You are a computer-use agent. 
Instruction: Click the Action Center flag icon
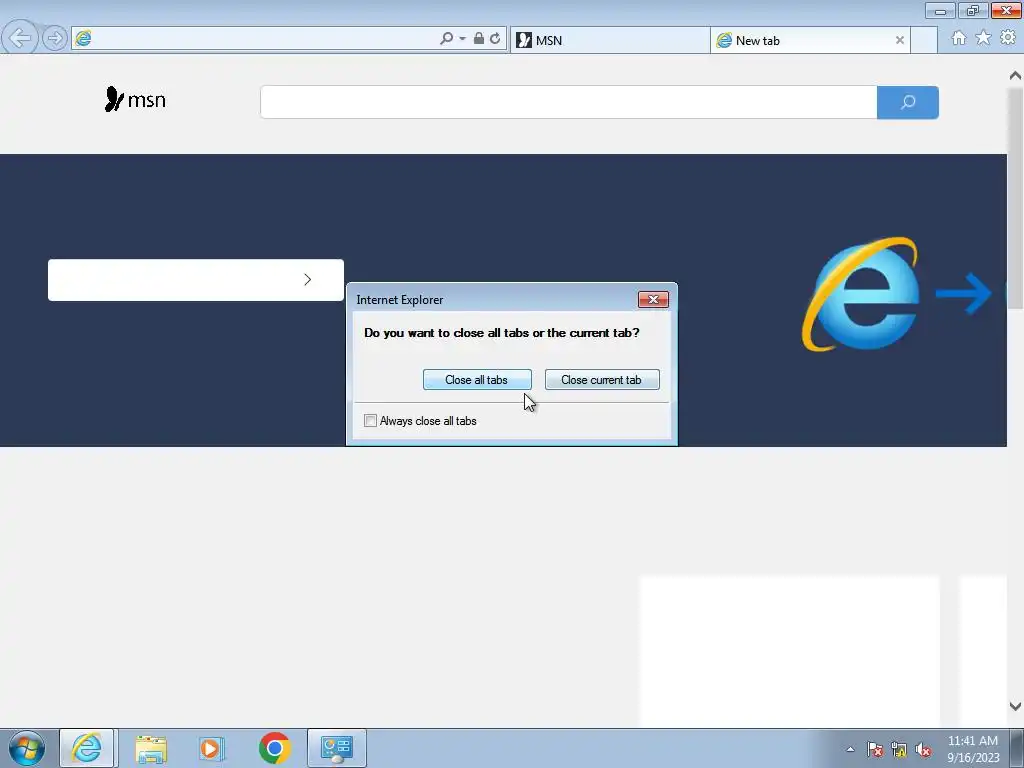pos(875,750)
